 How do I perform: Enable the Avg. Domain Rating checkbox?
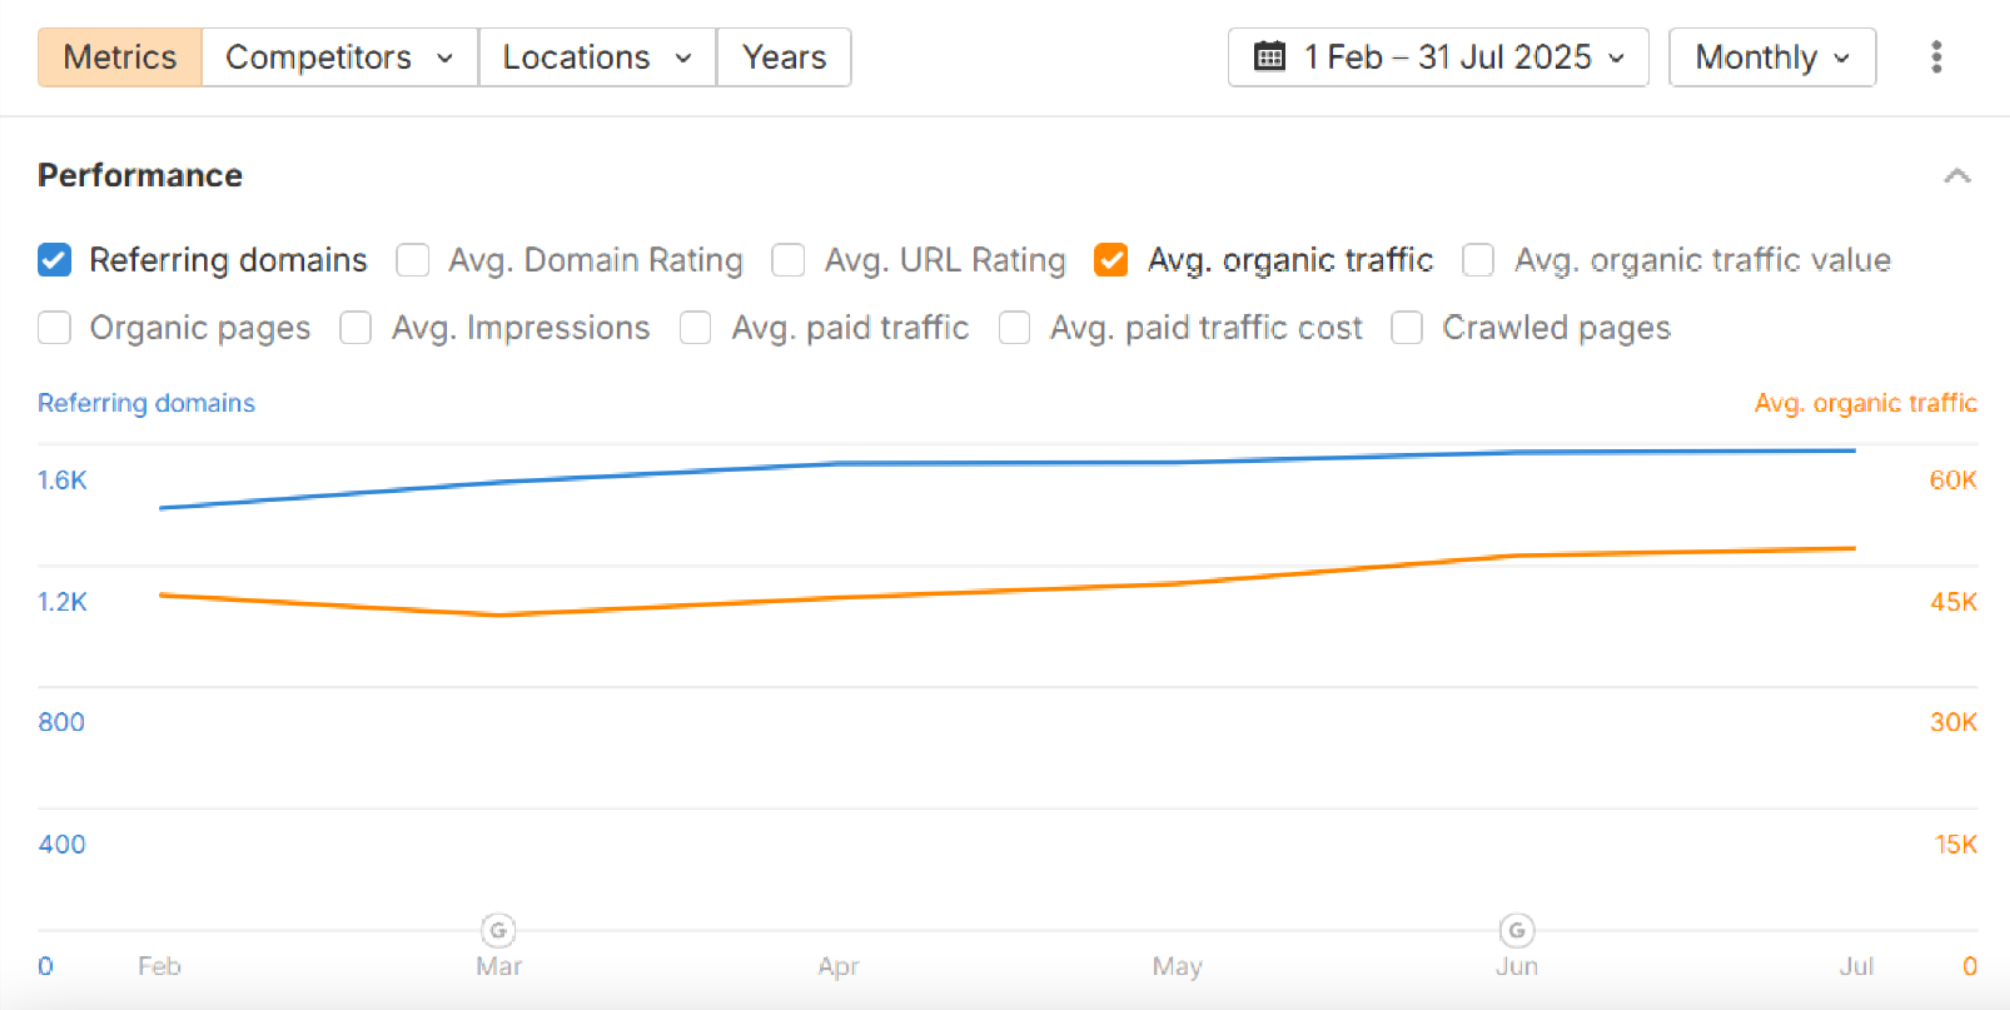coord(412,260)
